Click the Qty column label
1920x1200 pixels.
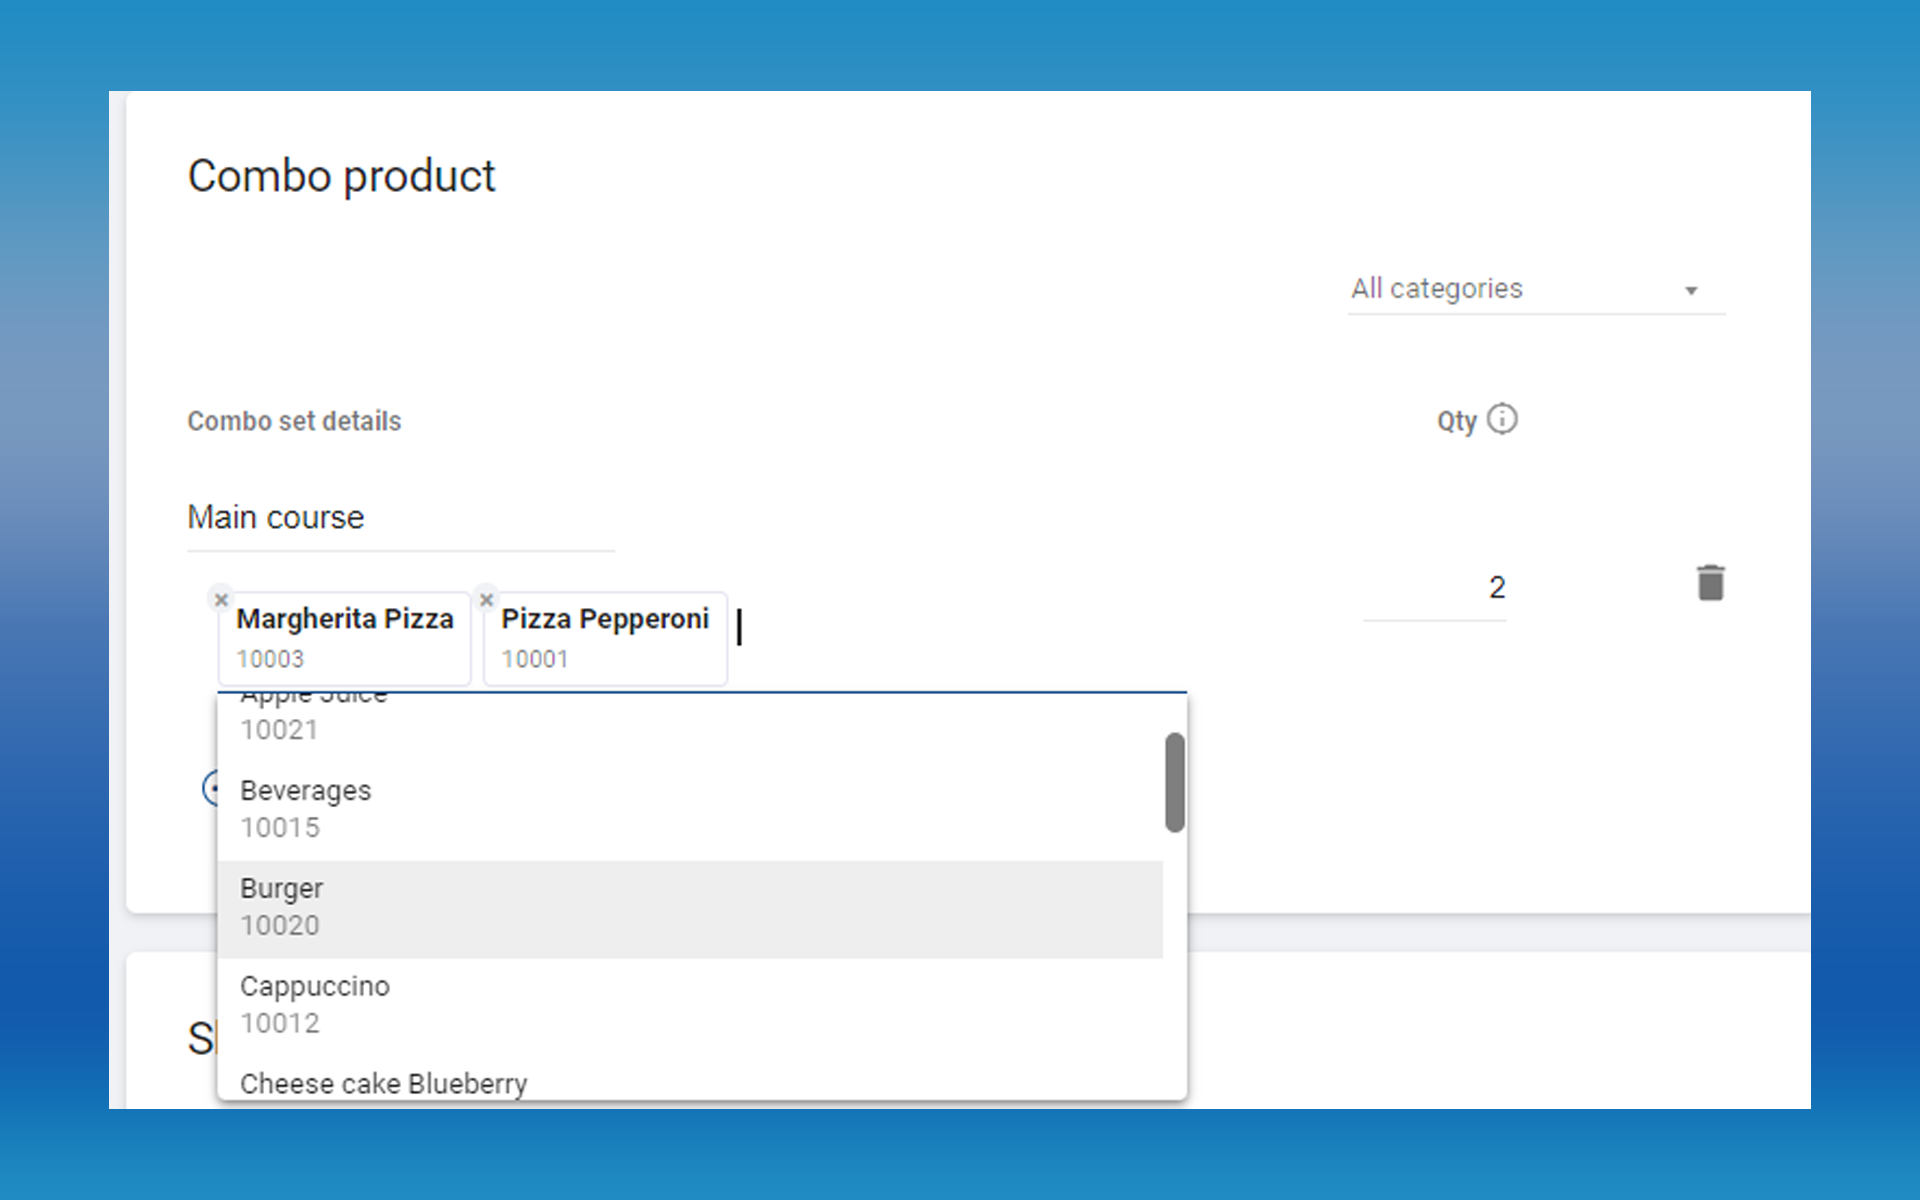1456,421
